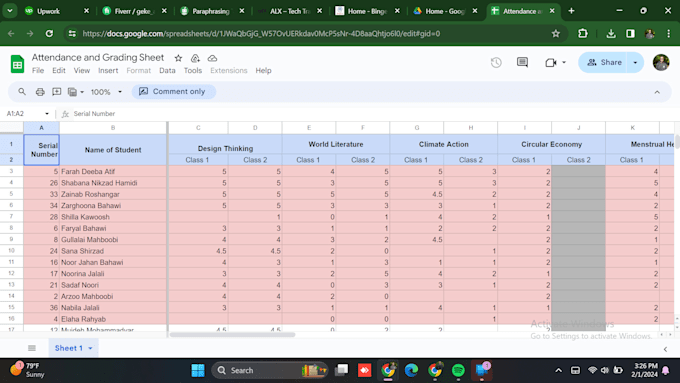This screenshot has height=383, width=680.
Task: Open the Help menu
Action: point(263,70)
